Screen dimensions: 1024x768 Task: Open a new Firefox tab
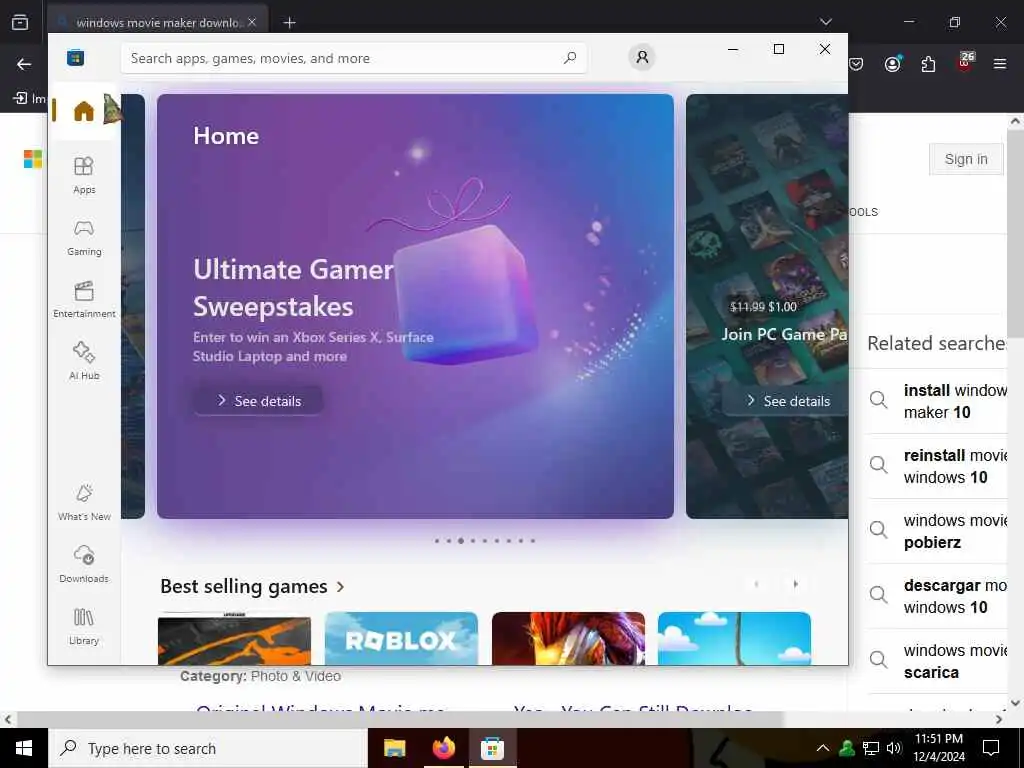[289, 23]
